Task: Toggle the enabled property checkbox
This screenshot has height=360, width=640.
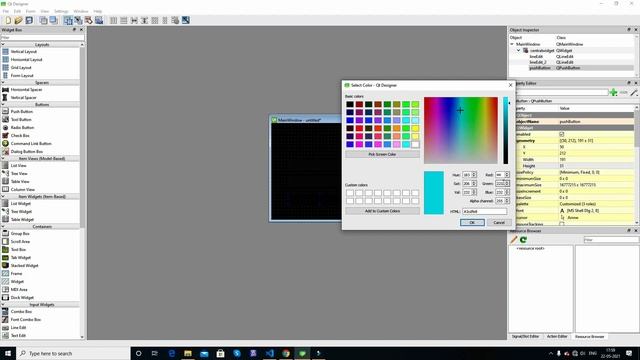Action: point(562,134)
